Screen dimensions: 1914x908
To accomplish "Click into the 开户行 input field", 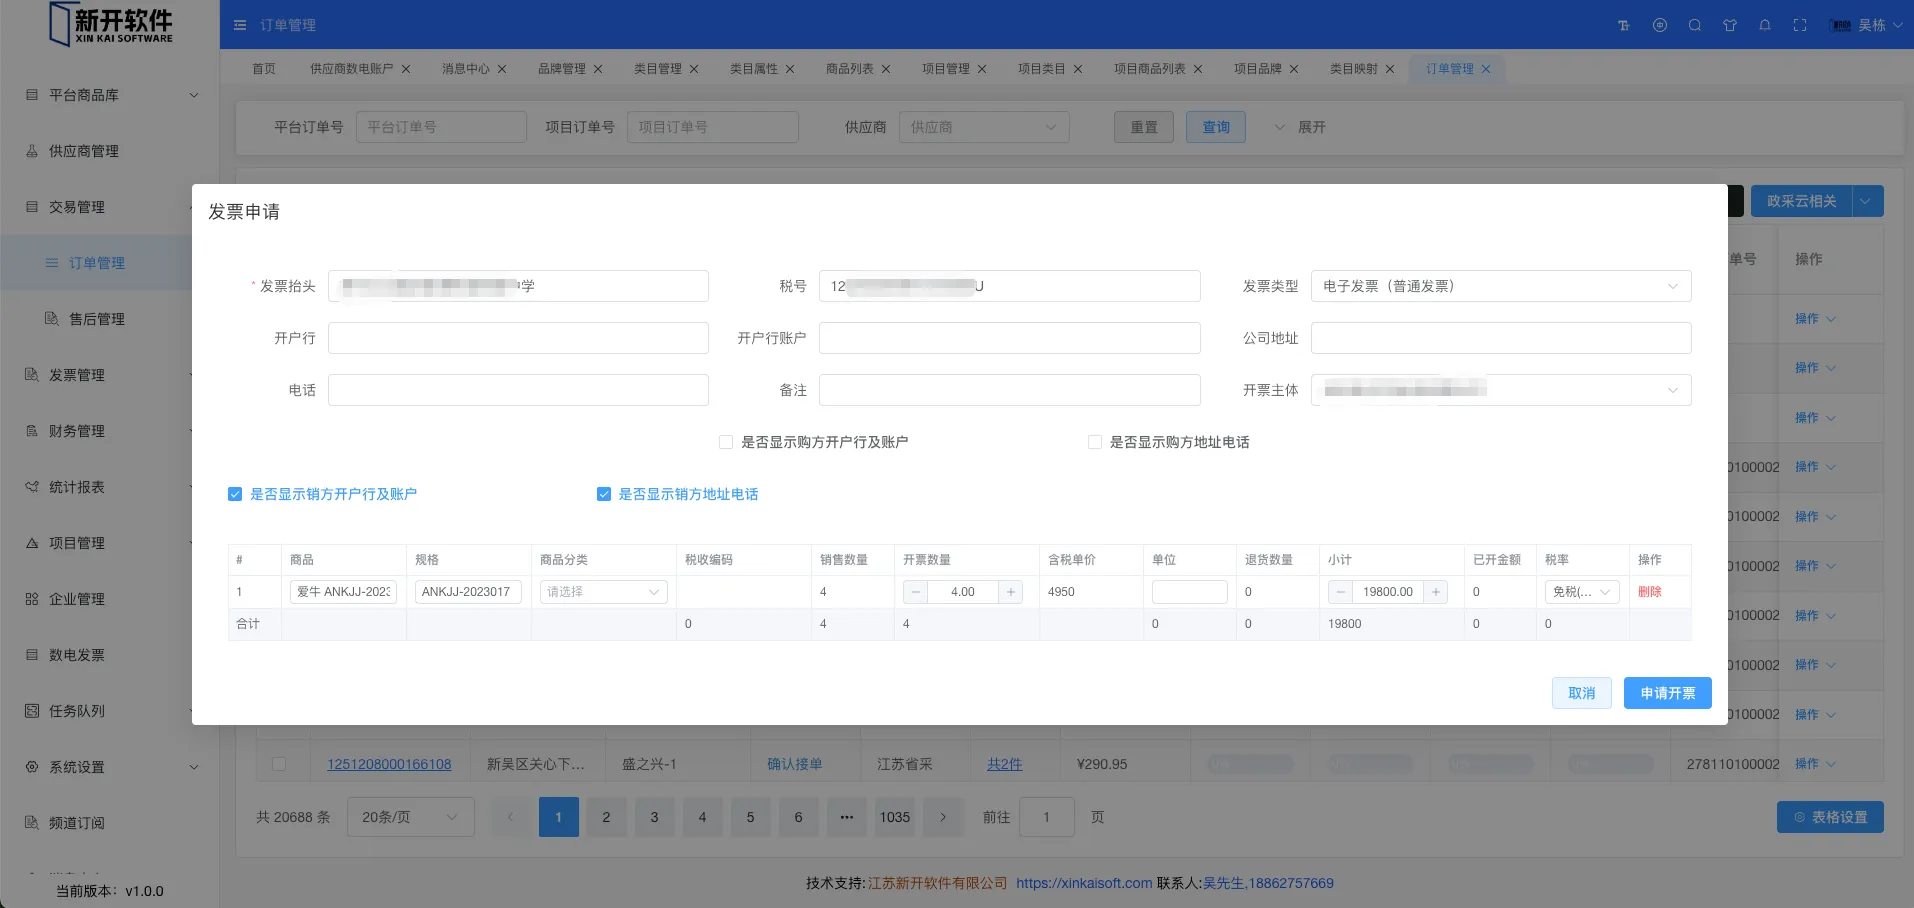I will (518, 338).
